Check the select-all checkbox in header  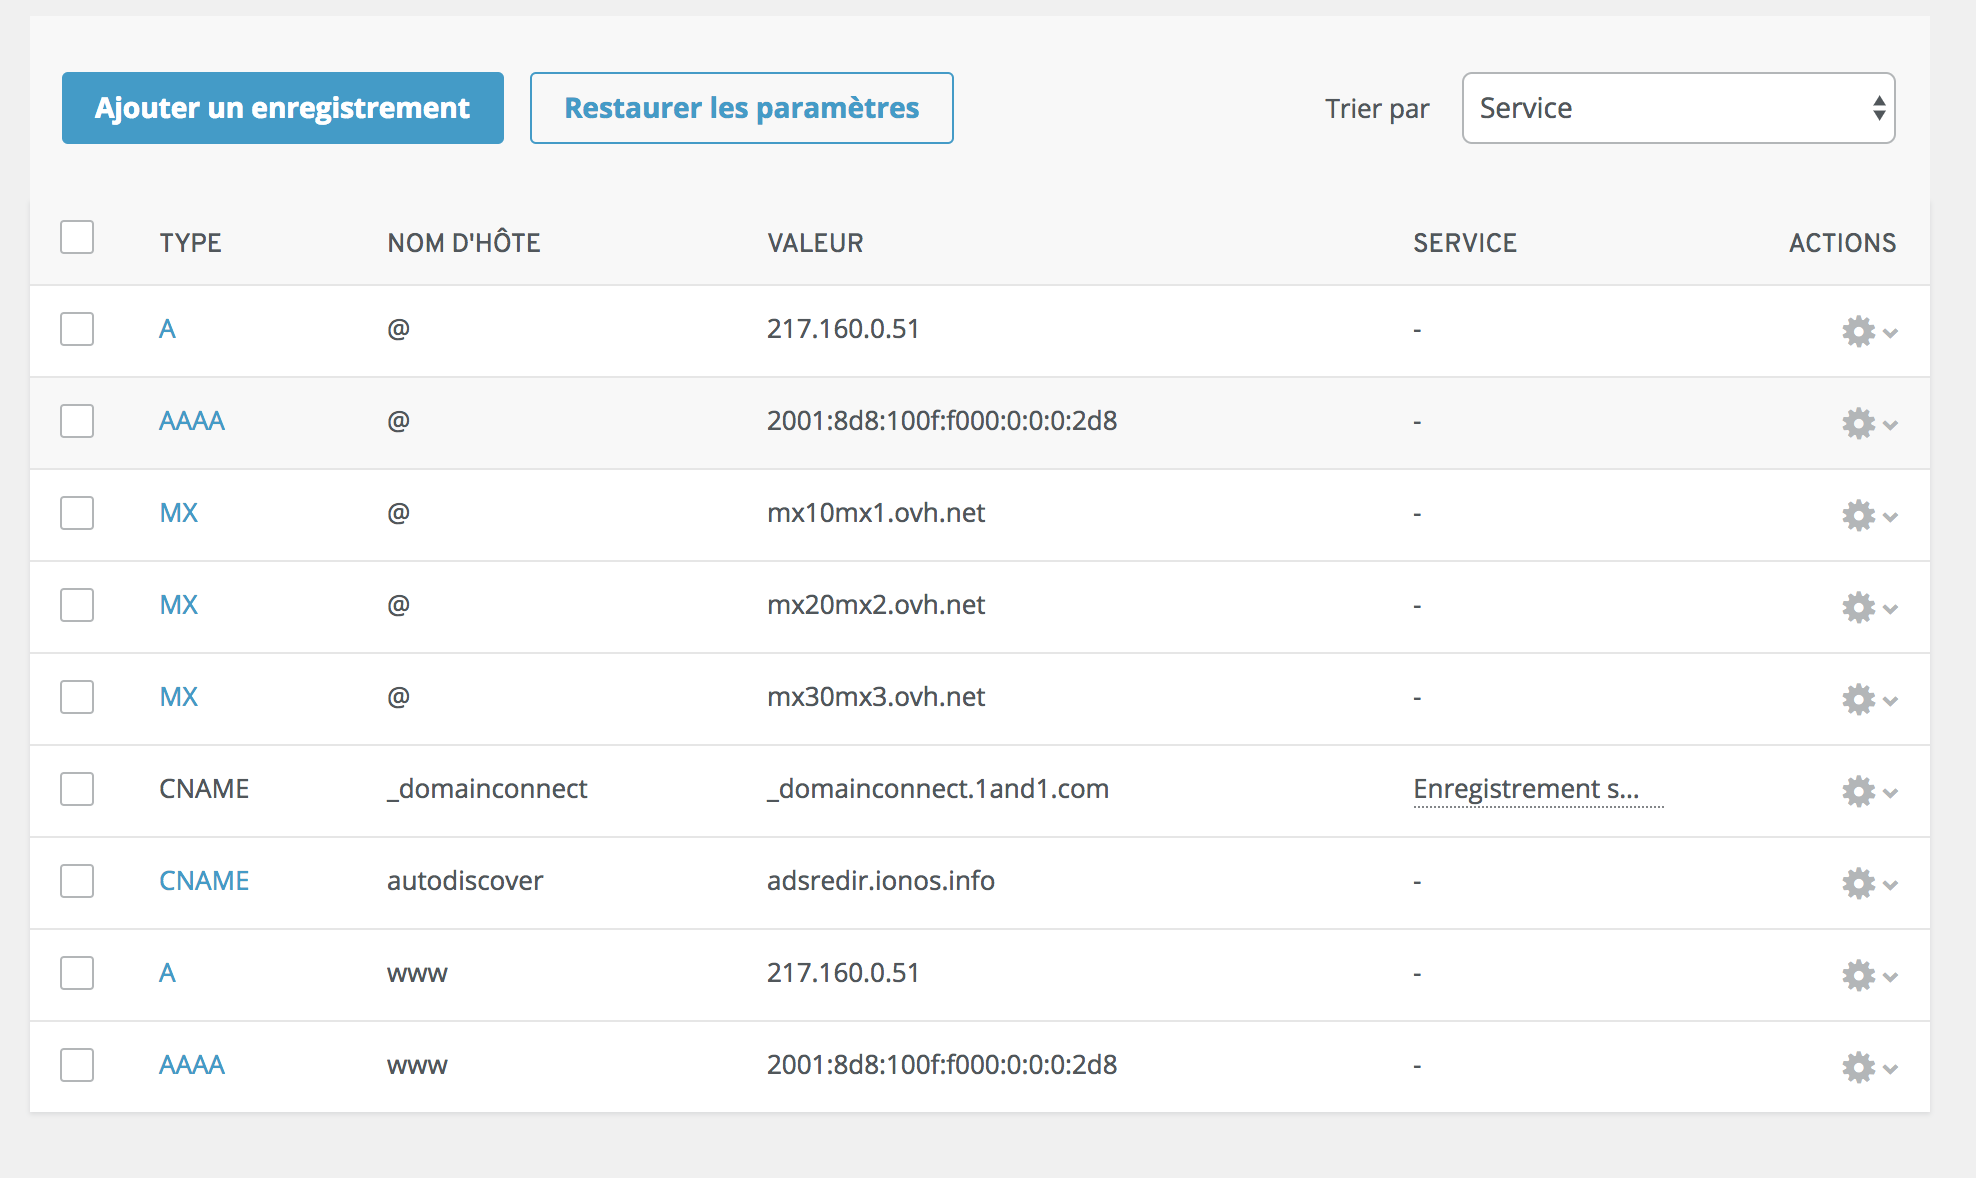tap(77, 238)
